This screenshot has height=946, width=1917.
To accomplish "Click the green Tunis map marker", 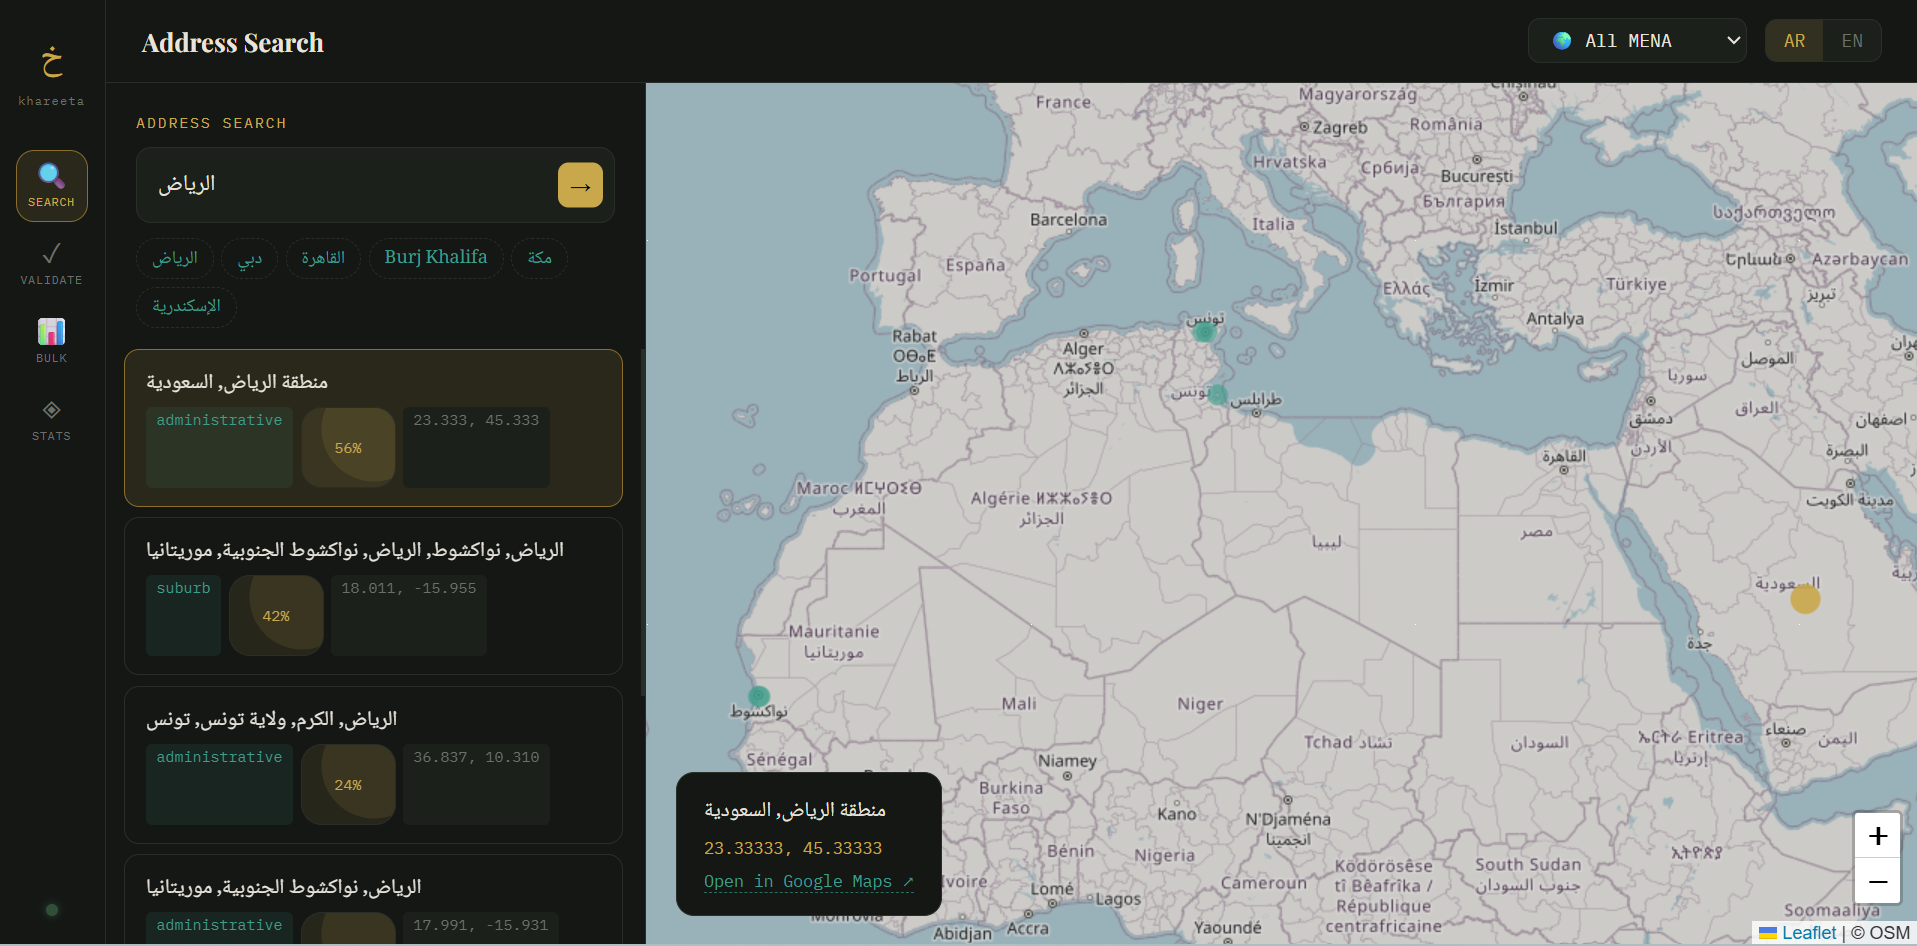I will (1204, 331).
